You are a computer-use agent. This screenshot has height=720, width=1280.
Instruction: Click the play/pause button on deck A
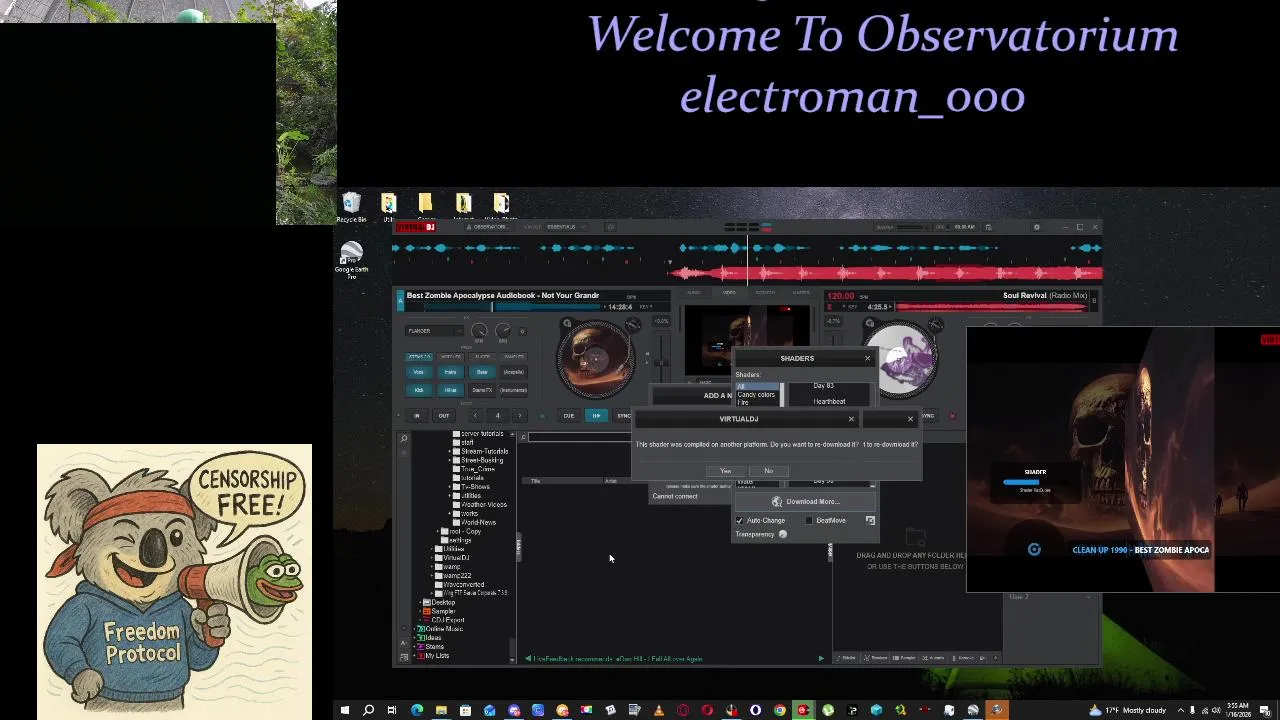[596, 416]
